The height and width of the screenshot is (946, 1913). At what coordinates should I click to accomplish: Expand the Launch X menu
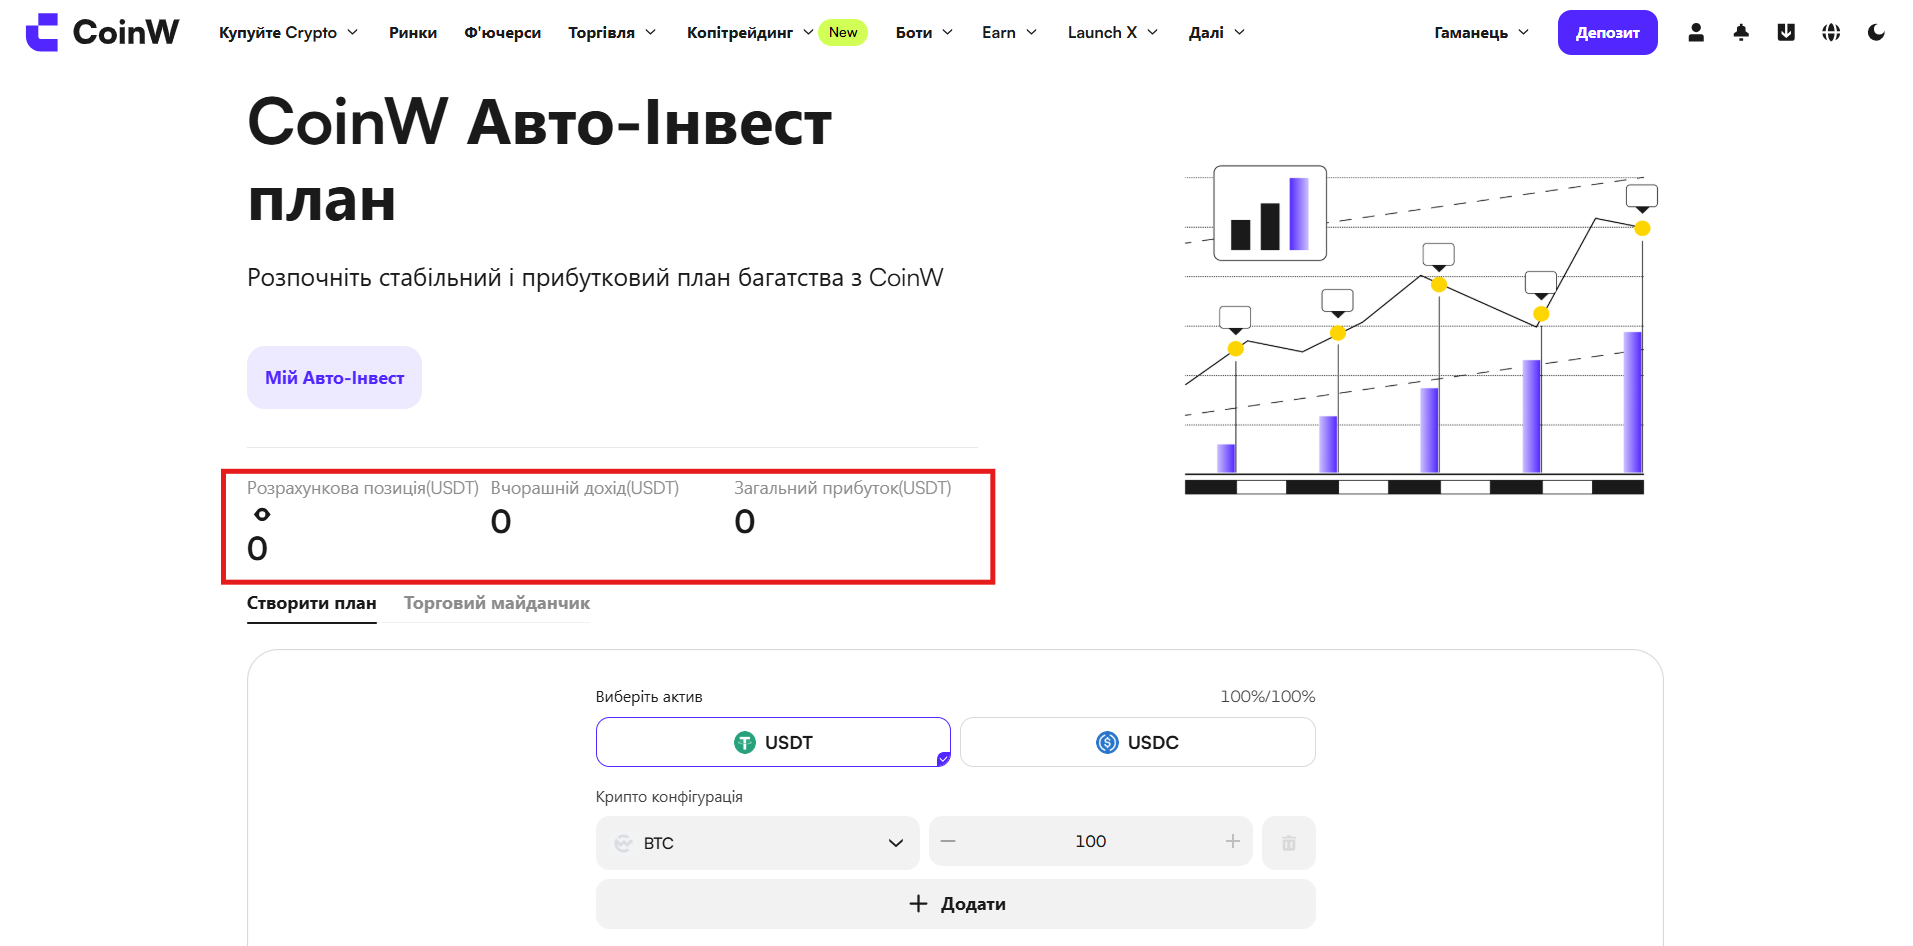tap(1113, 32)
